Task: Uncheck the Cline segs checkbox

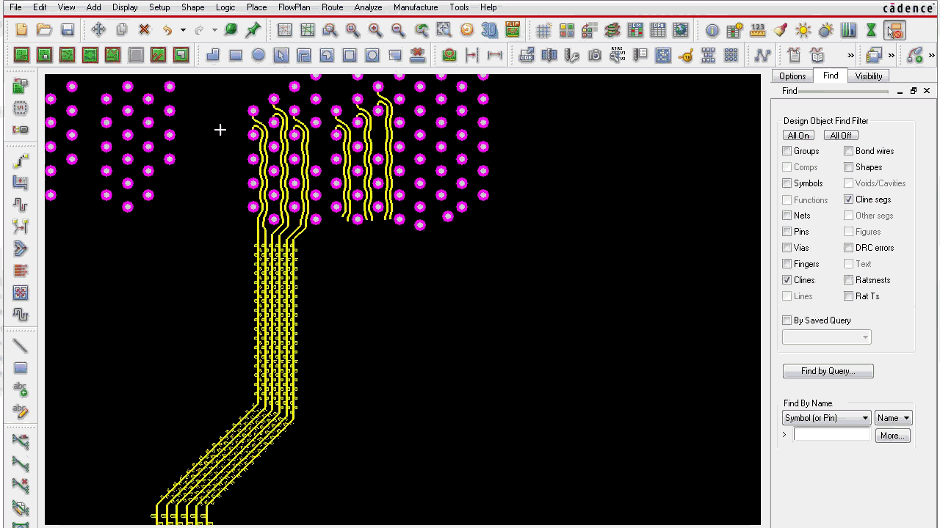Action: [x=848, y=200]
